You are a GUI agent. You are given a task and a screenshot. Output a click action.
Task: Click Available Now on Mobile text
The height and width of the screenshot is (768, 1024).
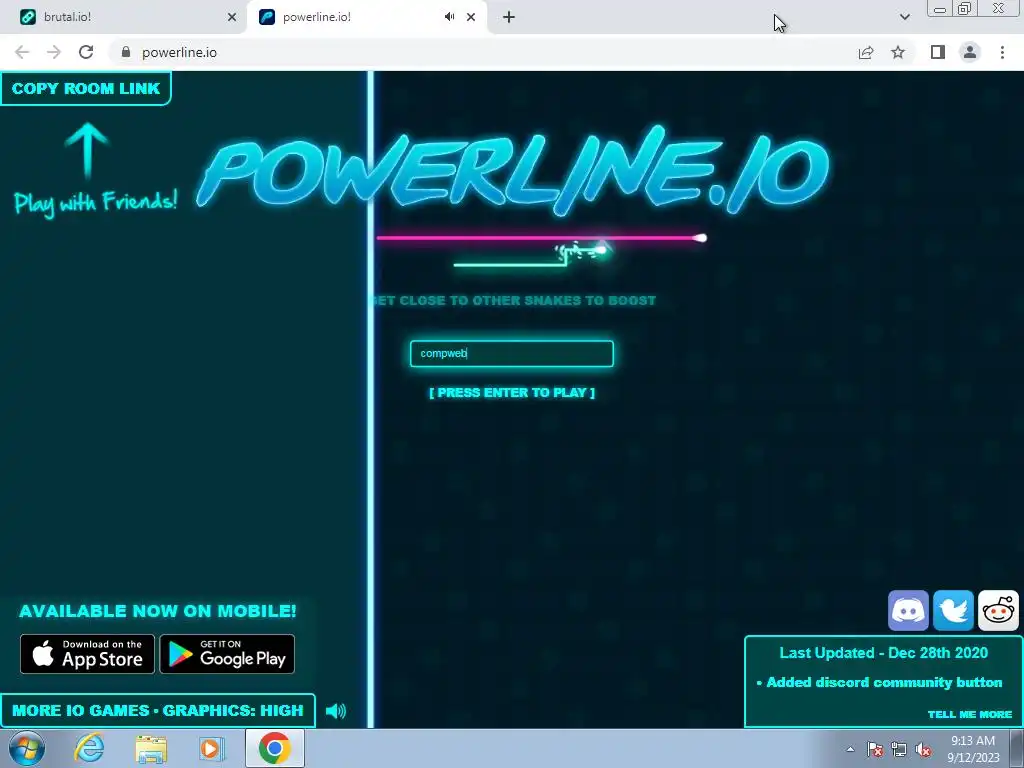[157, 611]
